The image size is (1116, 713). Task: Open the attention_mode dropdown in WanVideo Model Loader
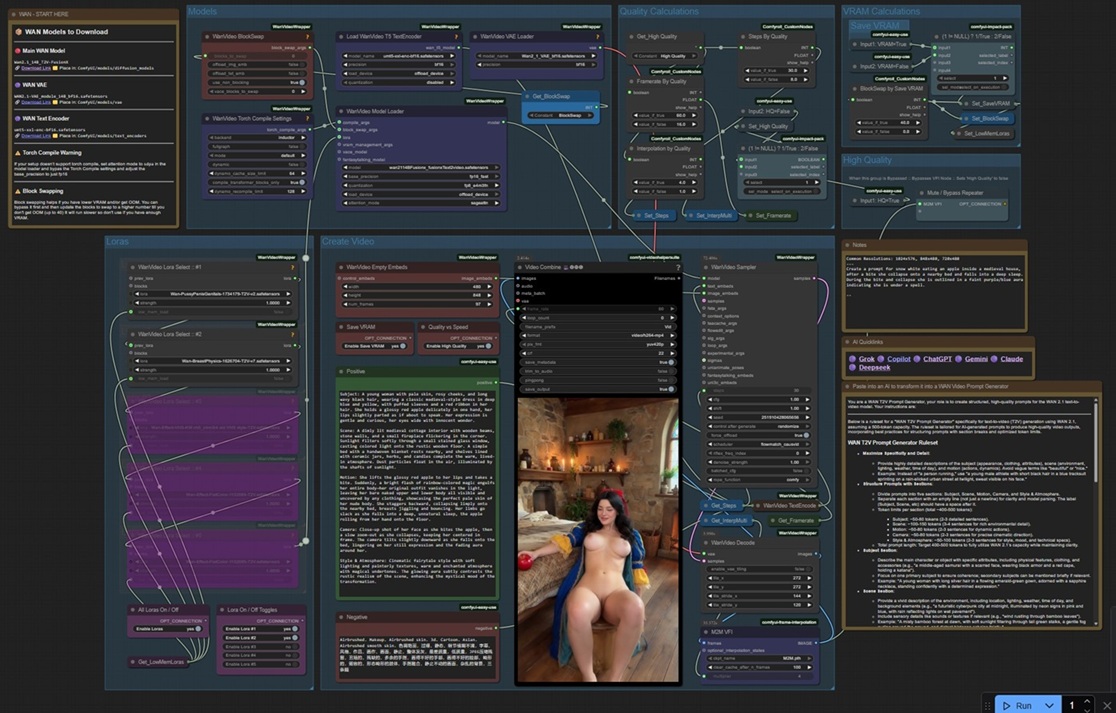[421, 203]
